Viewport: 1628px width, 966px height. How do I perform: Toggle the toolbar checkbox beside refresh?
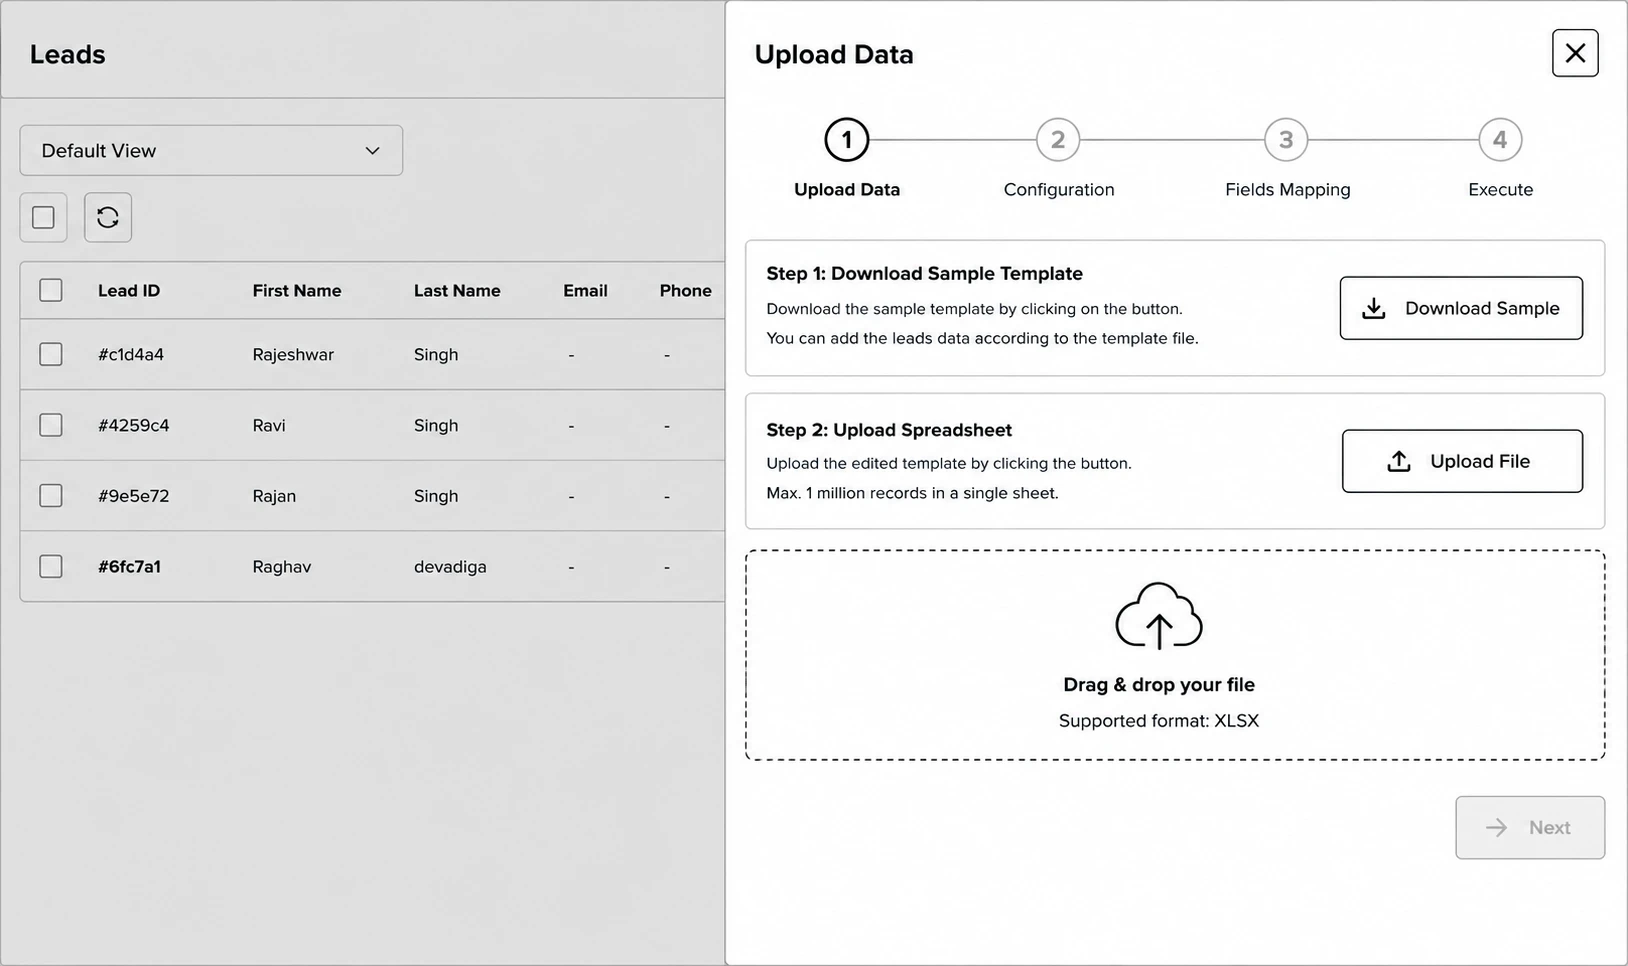click(43, 217)
